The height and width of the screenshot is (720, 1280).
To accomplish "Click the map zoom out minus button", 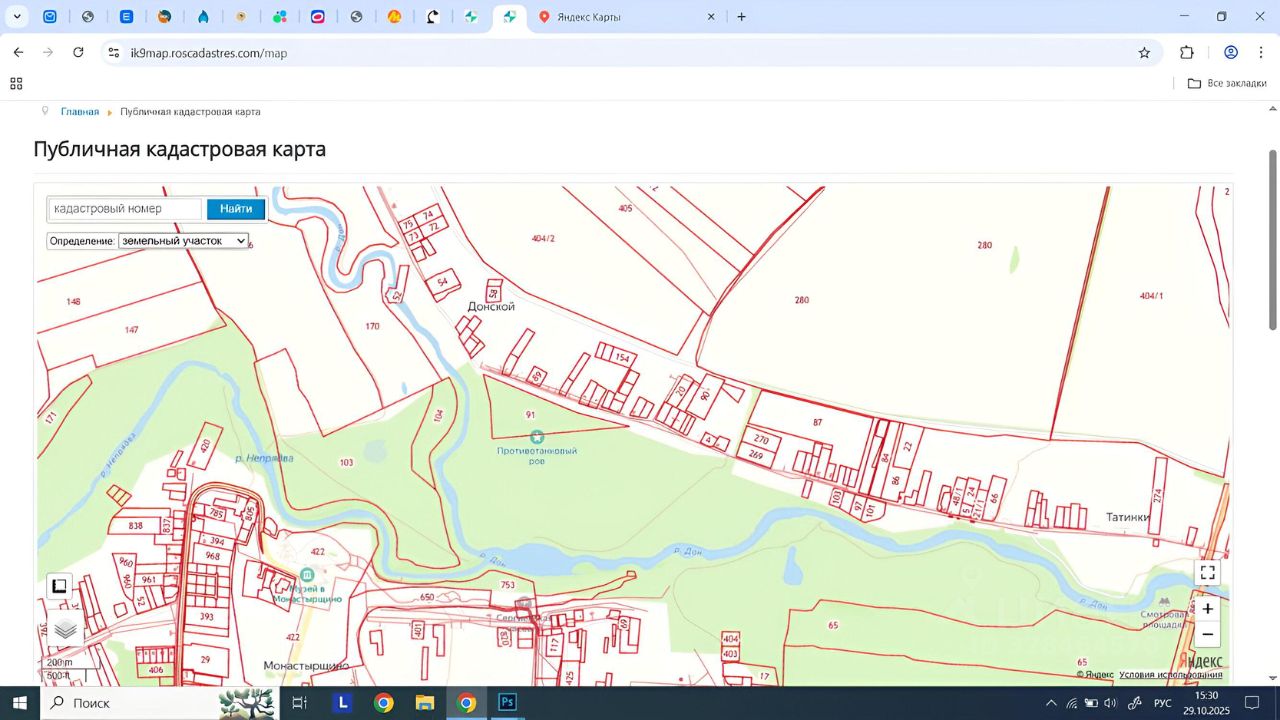I will coord(1207,635).
